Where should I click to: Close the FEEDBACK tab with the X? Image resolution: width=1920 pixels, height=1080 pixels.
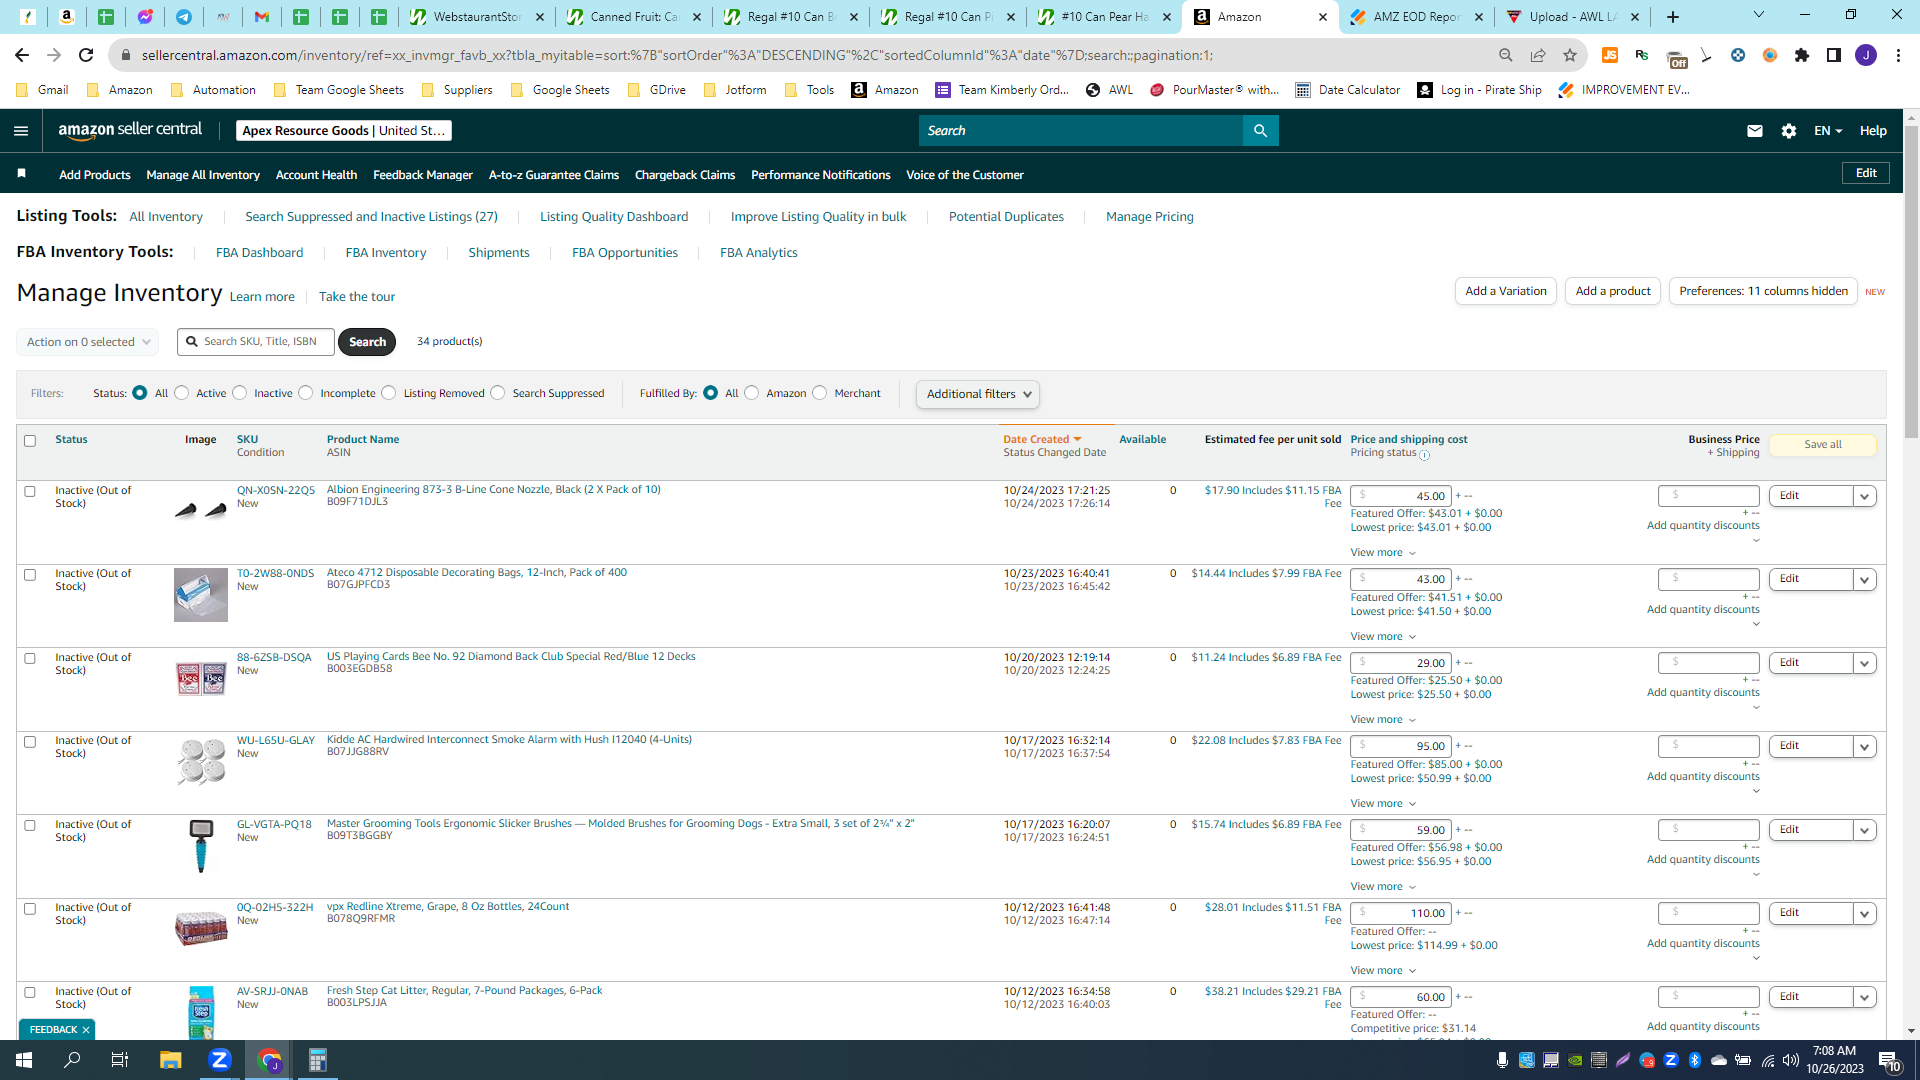click(86, 1029)
